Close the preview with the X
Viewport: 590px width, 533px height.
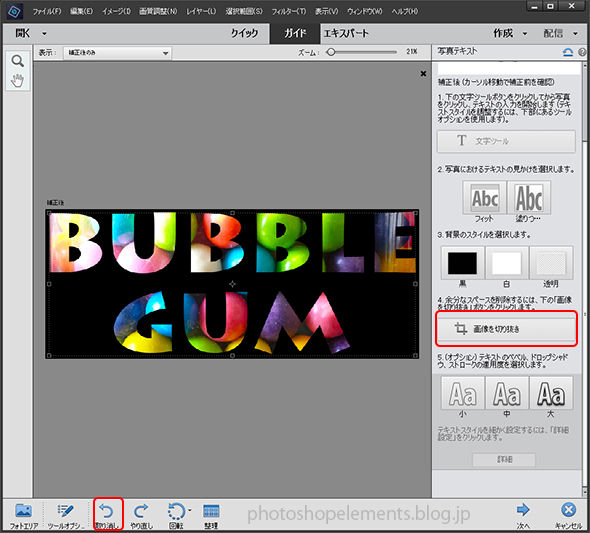click(x=423, y=74)
